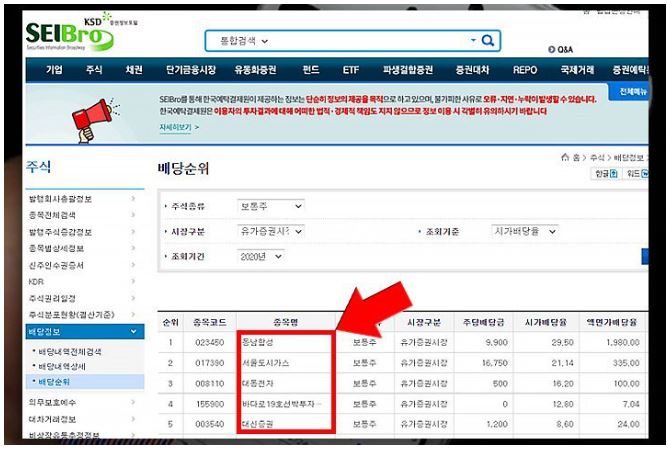Click stock name 동남합성 in row 1
The width and height of the screenshot is (668, 450).
[257, 342]
